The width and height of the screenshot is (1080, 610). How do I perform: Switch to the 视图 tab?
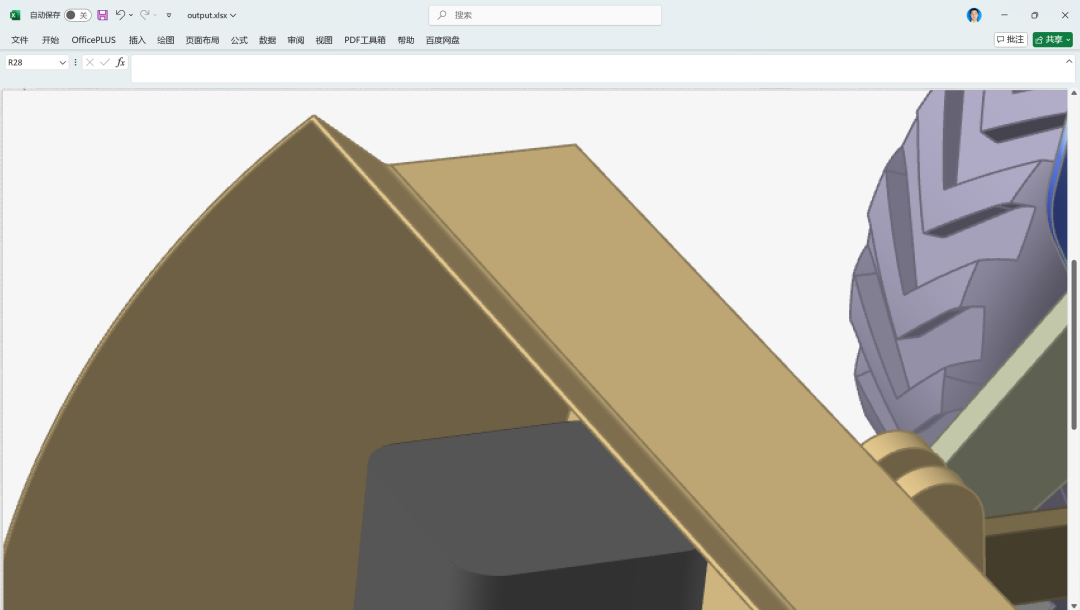[x=324, y=40]
